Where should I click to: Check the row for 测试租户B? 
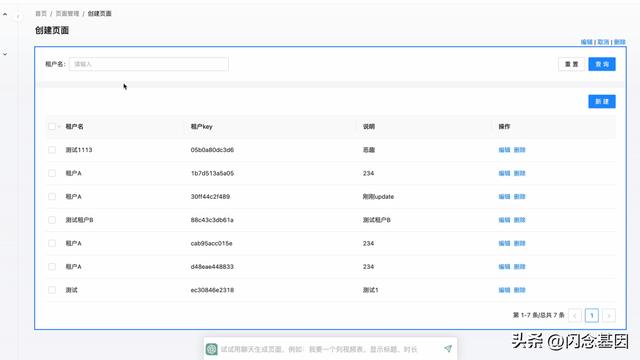52,220
